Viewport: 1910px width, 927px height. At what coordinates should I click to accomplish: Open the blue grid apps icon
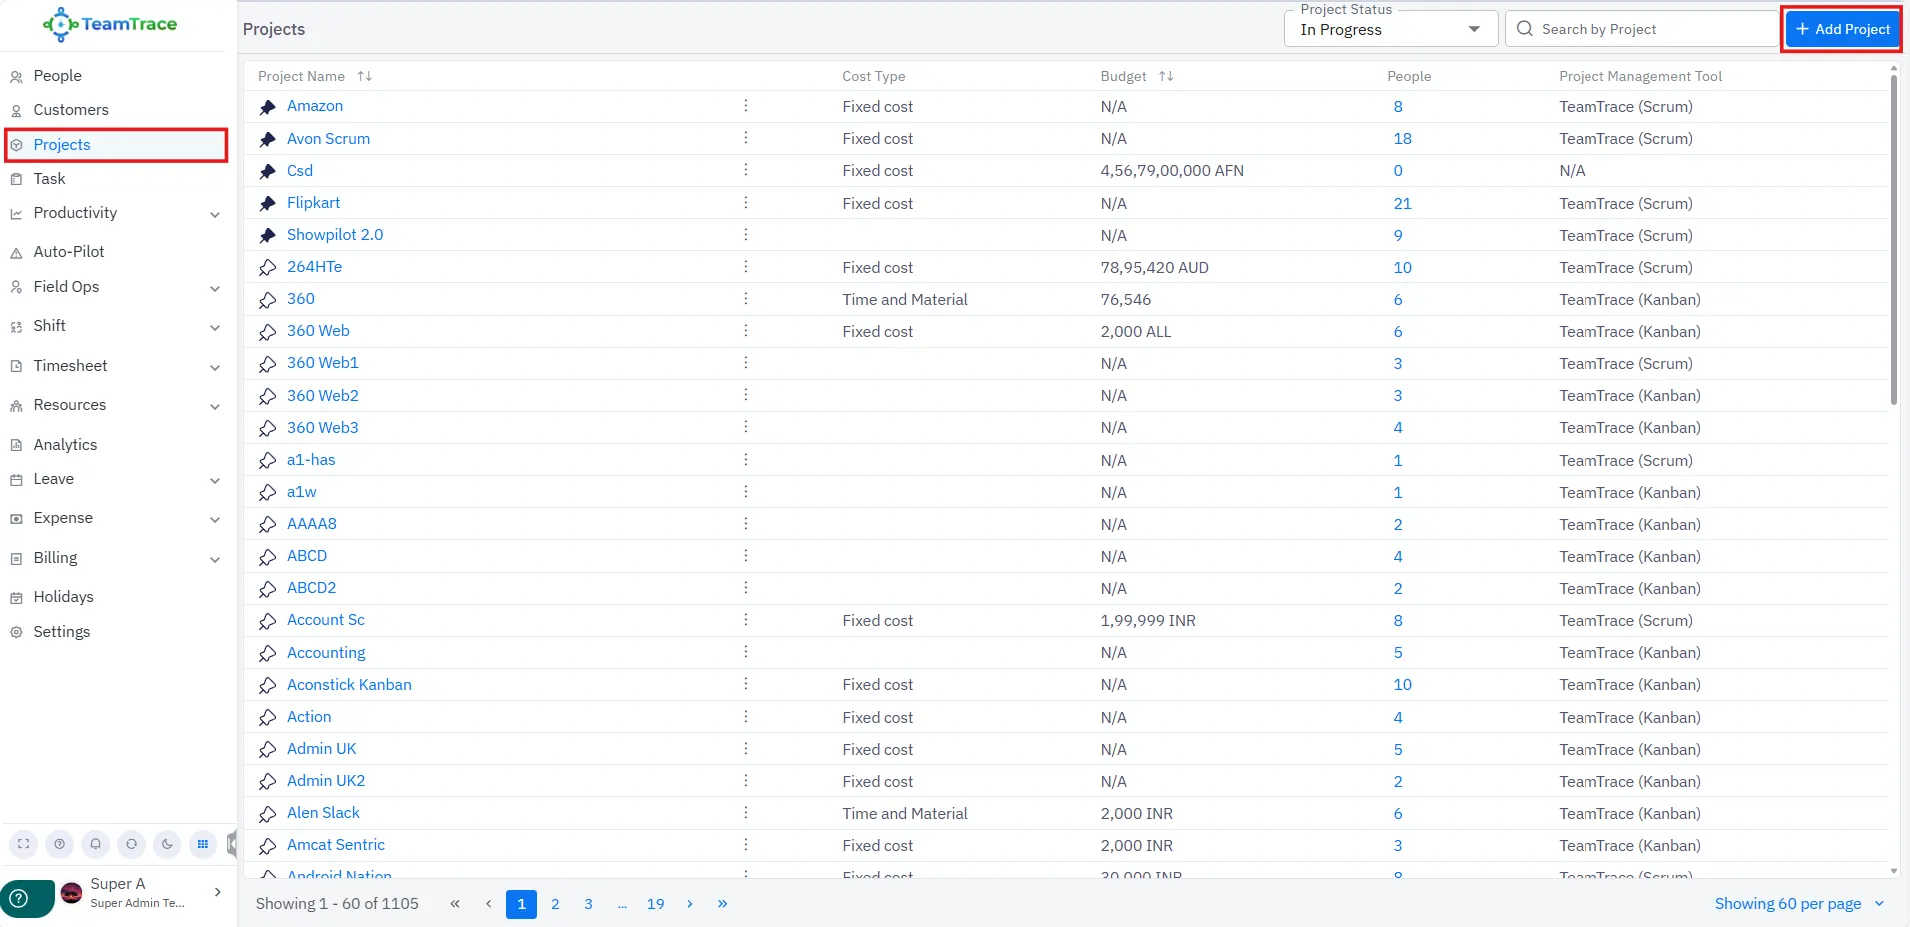click(203, 844)
